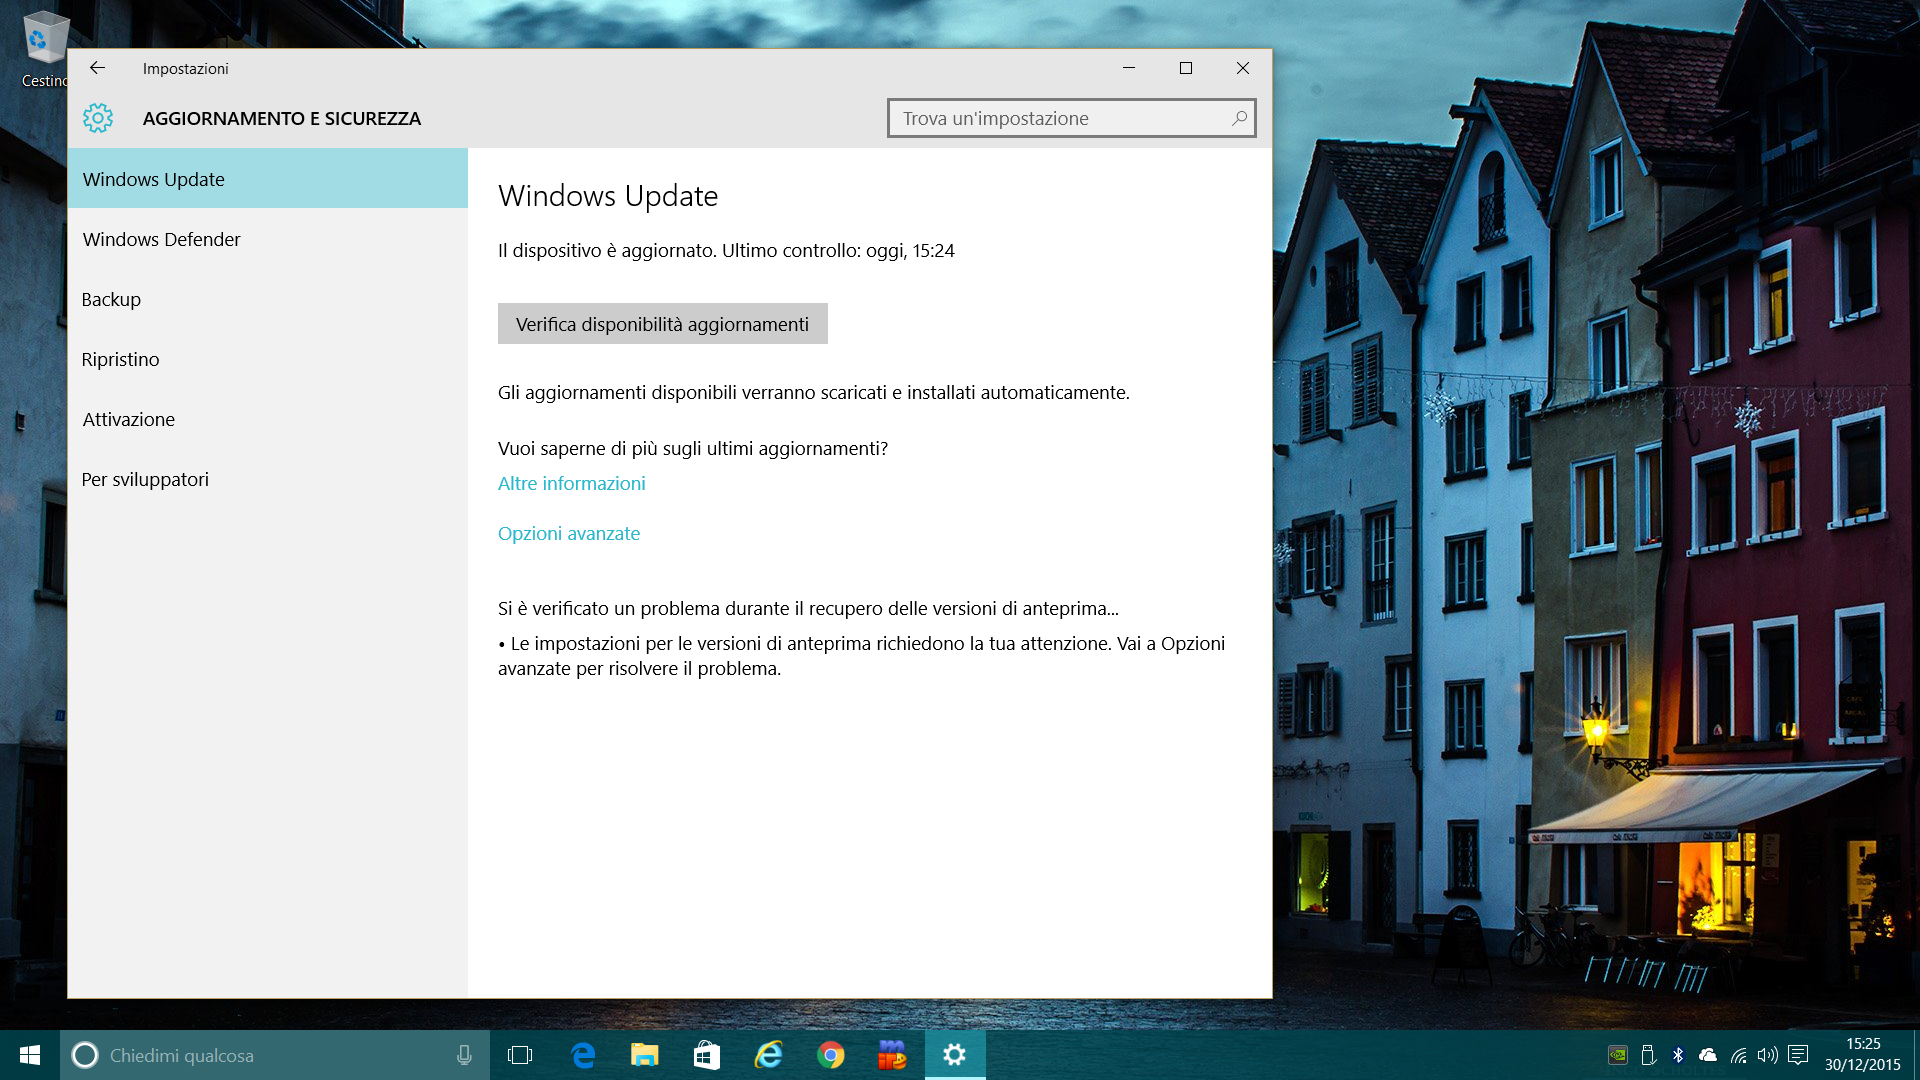
Task: Launch Google Chrome from taskbar
Action: tap(831, 1055)
